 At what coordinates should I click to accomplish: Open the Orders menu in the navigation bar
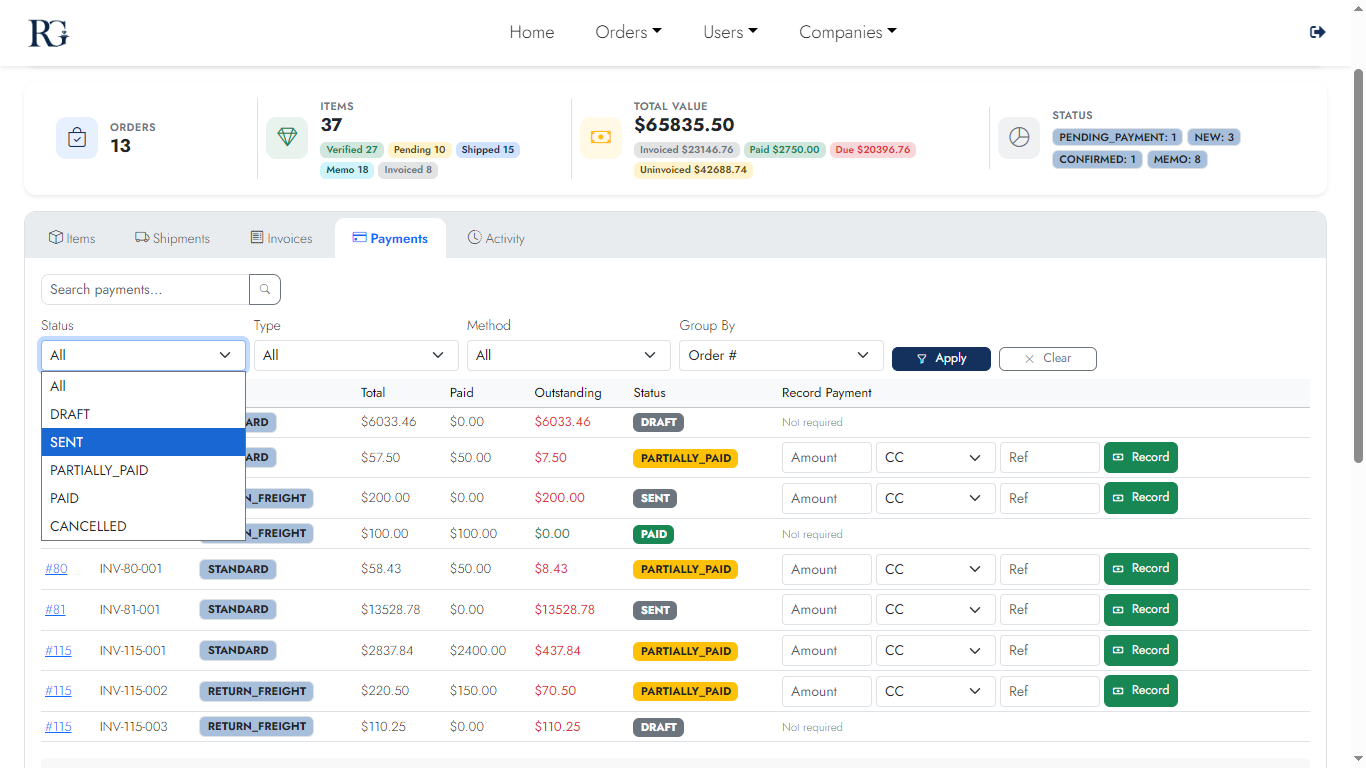click(x=628, y=32)
